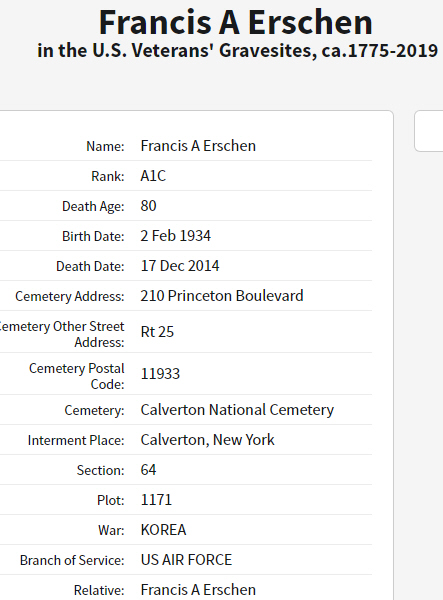Viewport: 443px width, 600px height.
Task: Select War value 'KOREA'
Action: [x=163, y=530]
